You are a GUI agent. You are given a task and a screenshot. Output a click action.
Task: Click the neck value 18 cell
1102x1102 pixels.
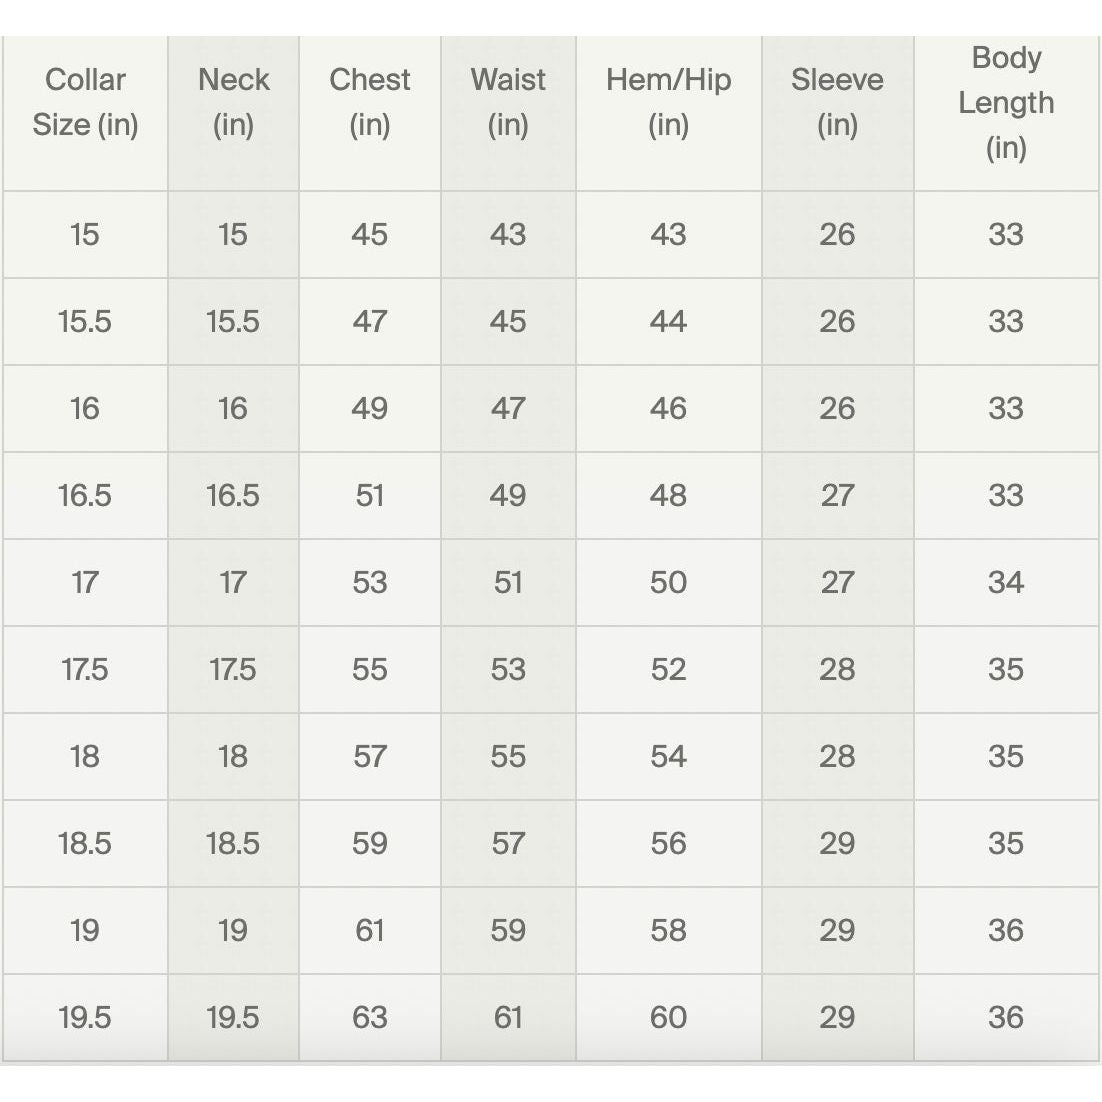233,756
